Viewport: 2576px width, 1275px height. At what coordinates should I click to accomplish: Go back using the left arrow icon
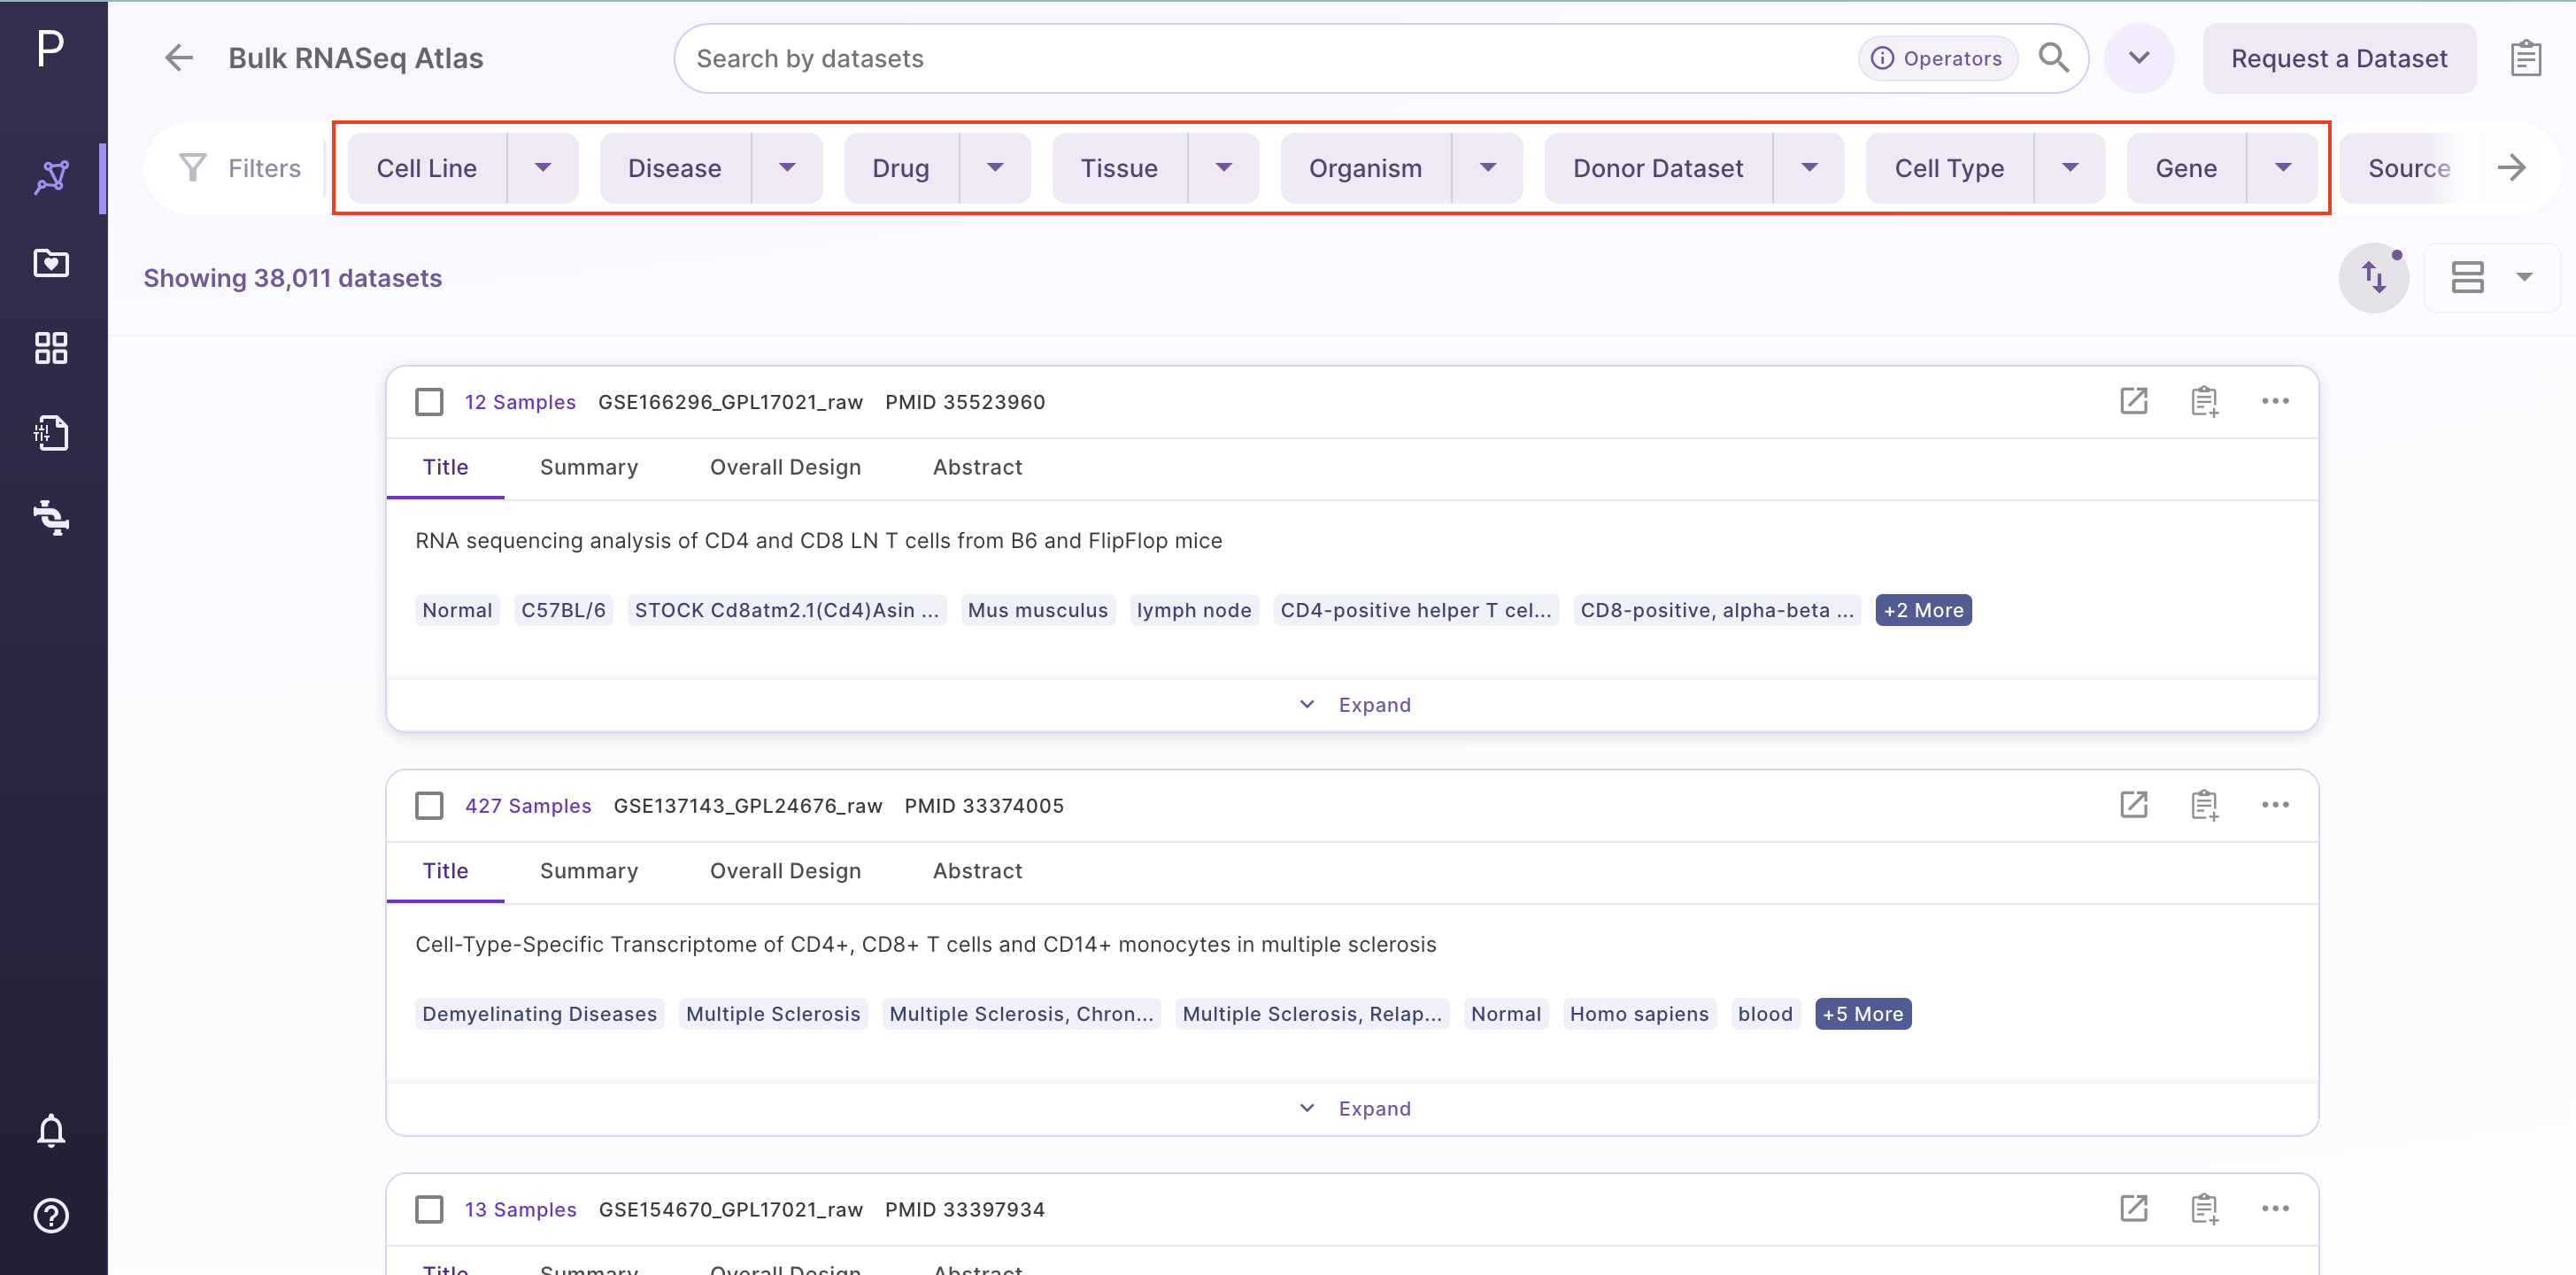179,58
